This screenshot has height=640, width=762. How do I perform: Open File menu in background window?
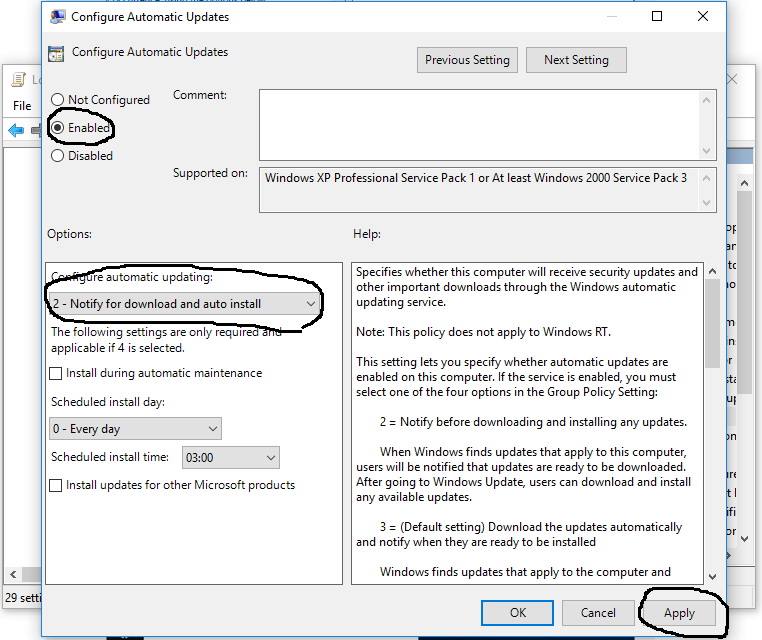coord(22,106)
